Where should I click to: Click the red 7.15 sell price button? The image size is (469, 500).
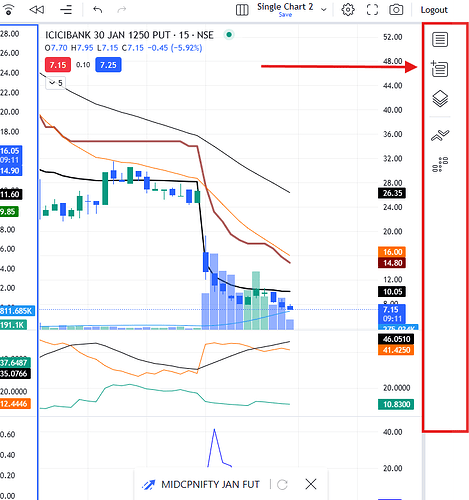coord(58,65)
